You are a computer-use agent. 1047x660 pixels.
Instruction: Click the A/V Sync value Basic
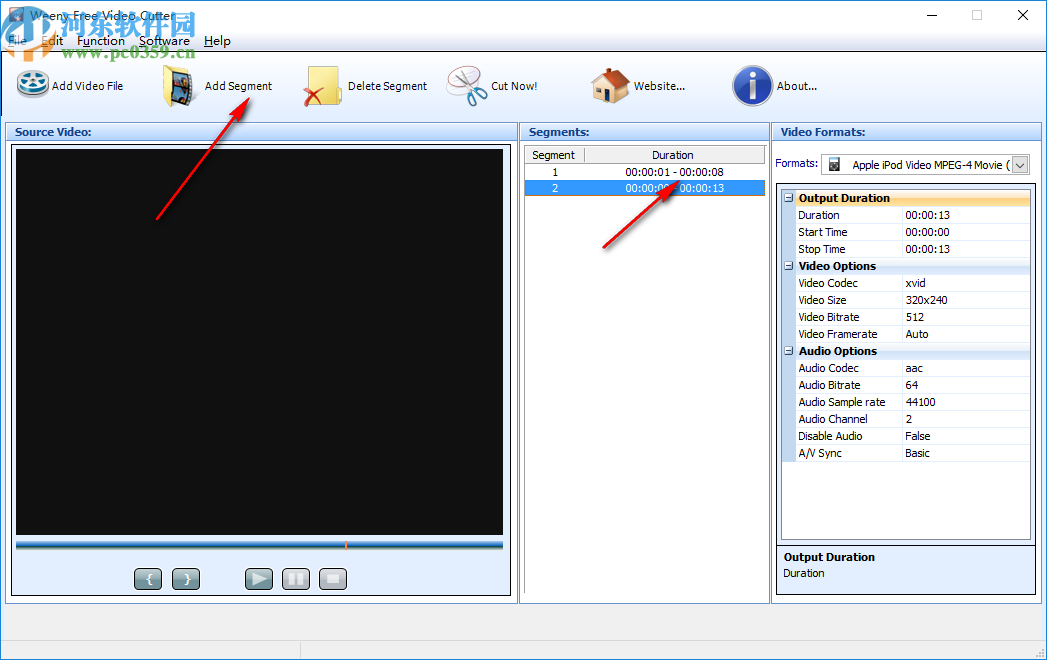(917, 453)
